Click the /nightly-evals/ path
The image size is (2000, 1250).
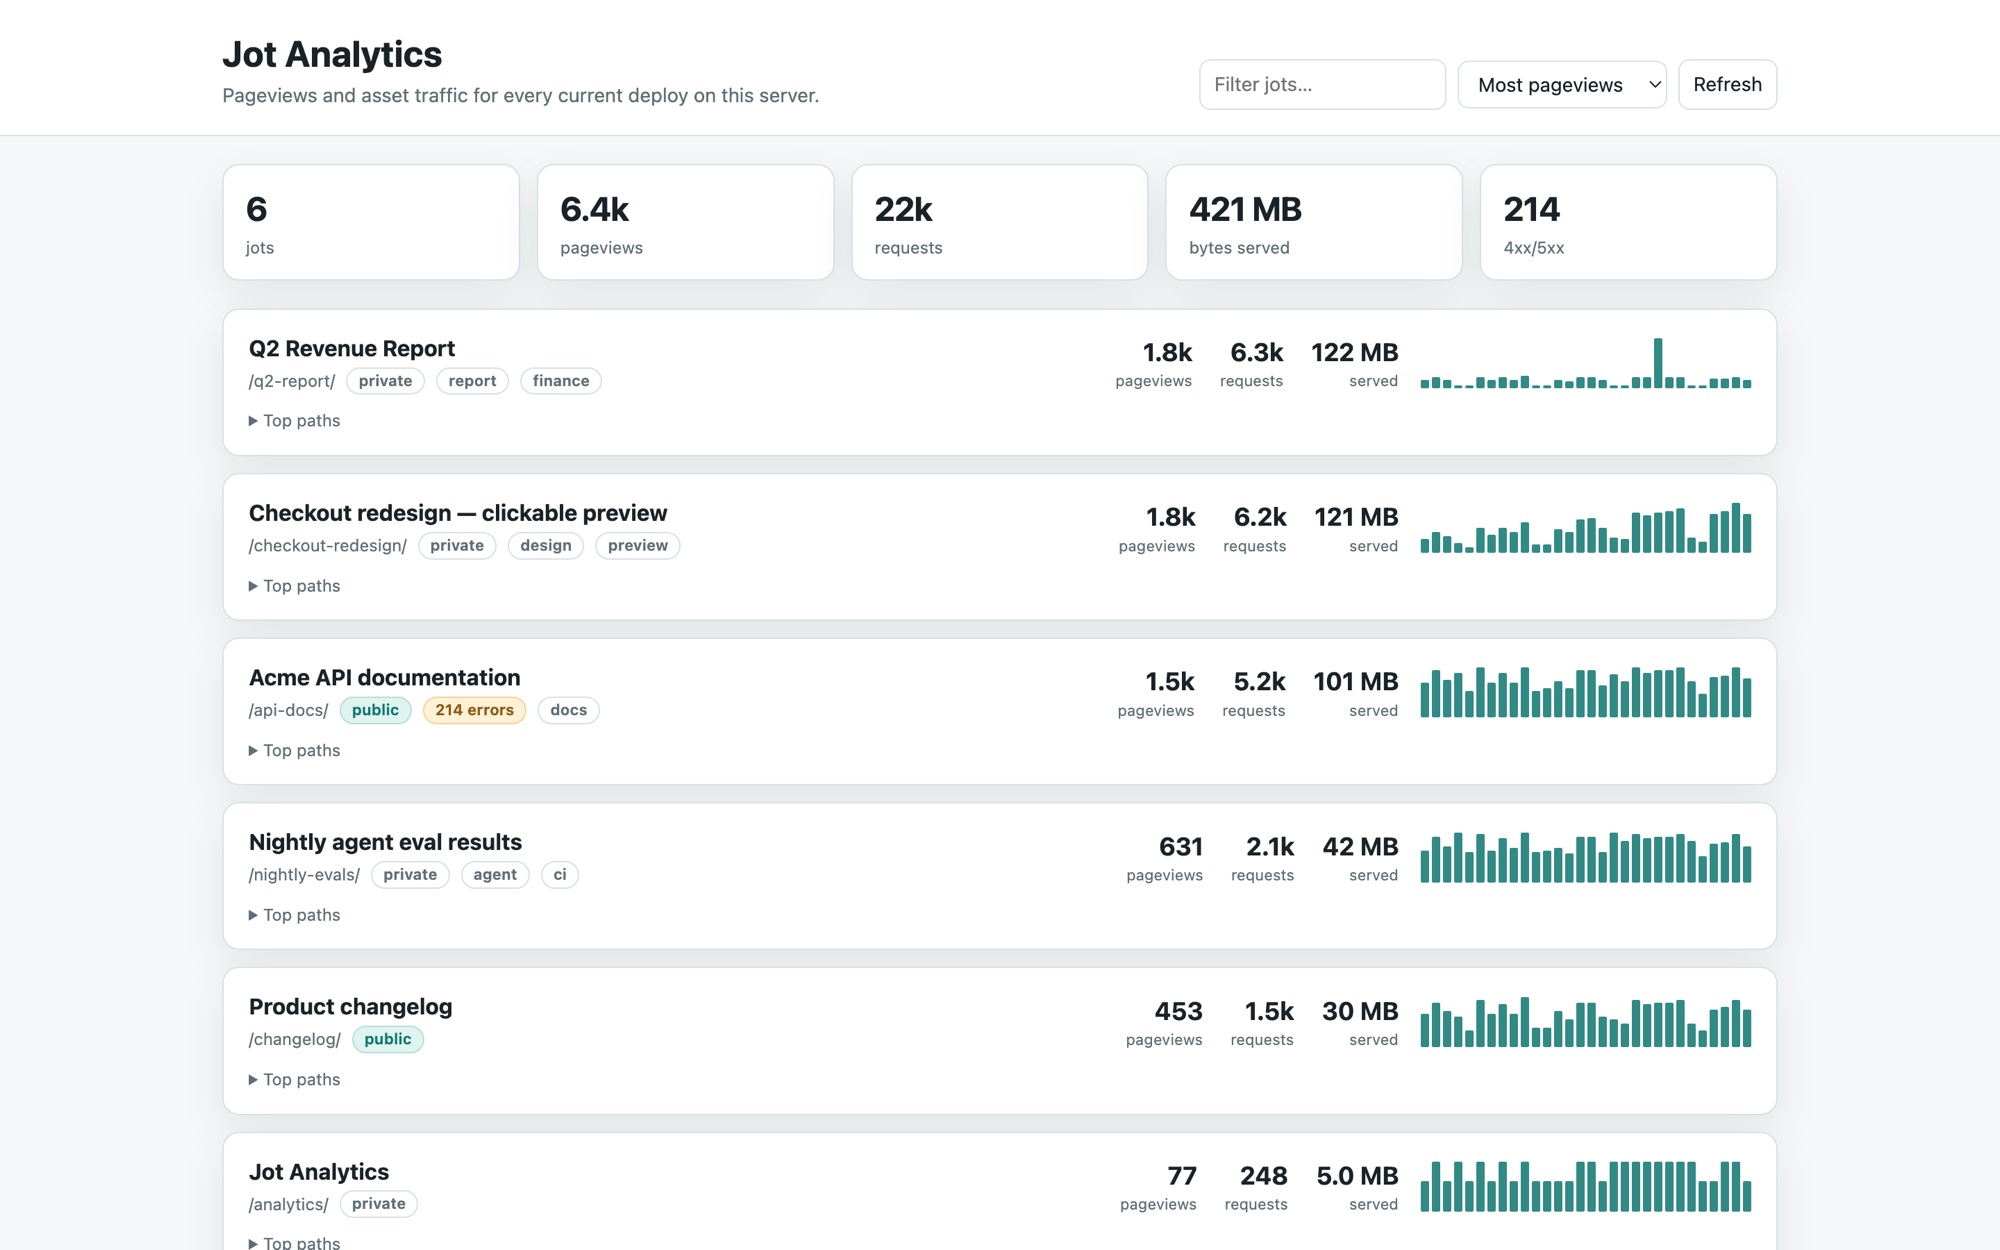[x=304, y=875]
